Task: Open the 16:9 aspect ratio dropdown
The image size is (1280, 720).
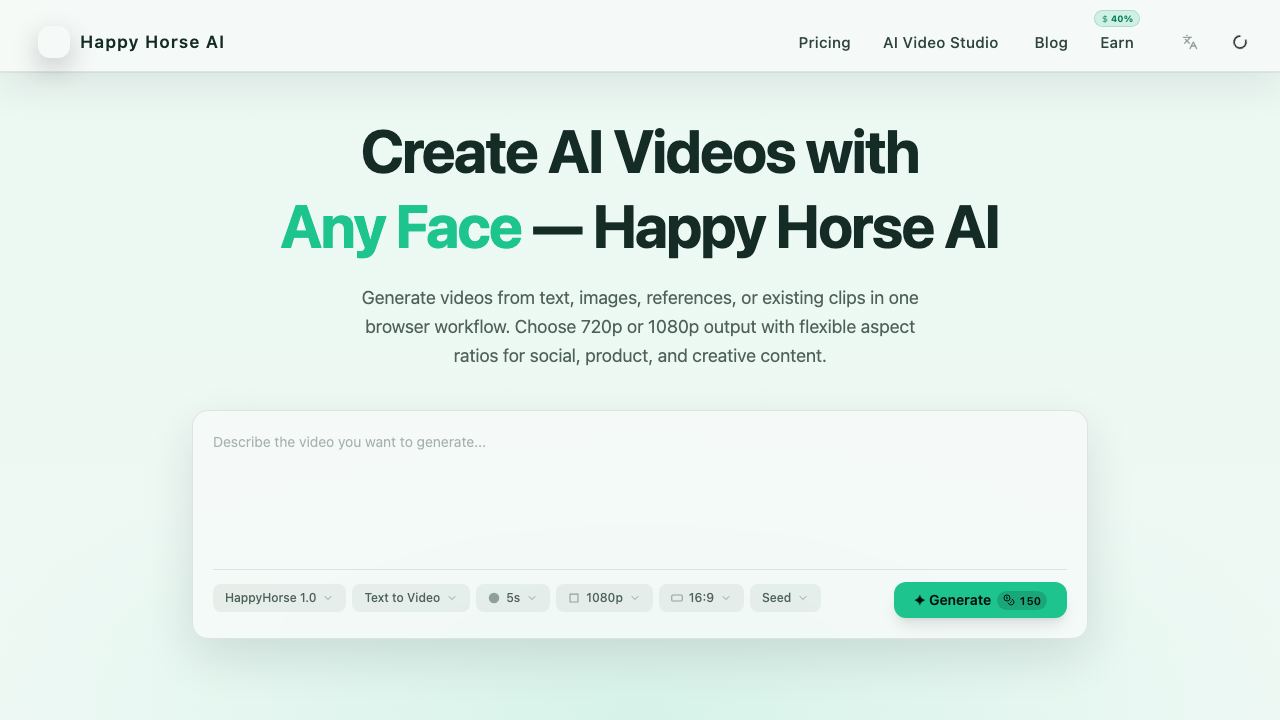Action: pyautogui.click(x=701, y=598)
